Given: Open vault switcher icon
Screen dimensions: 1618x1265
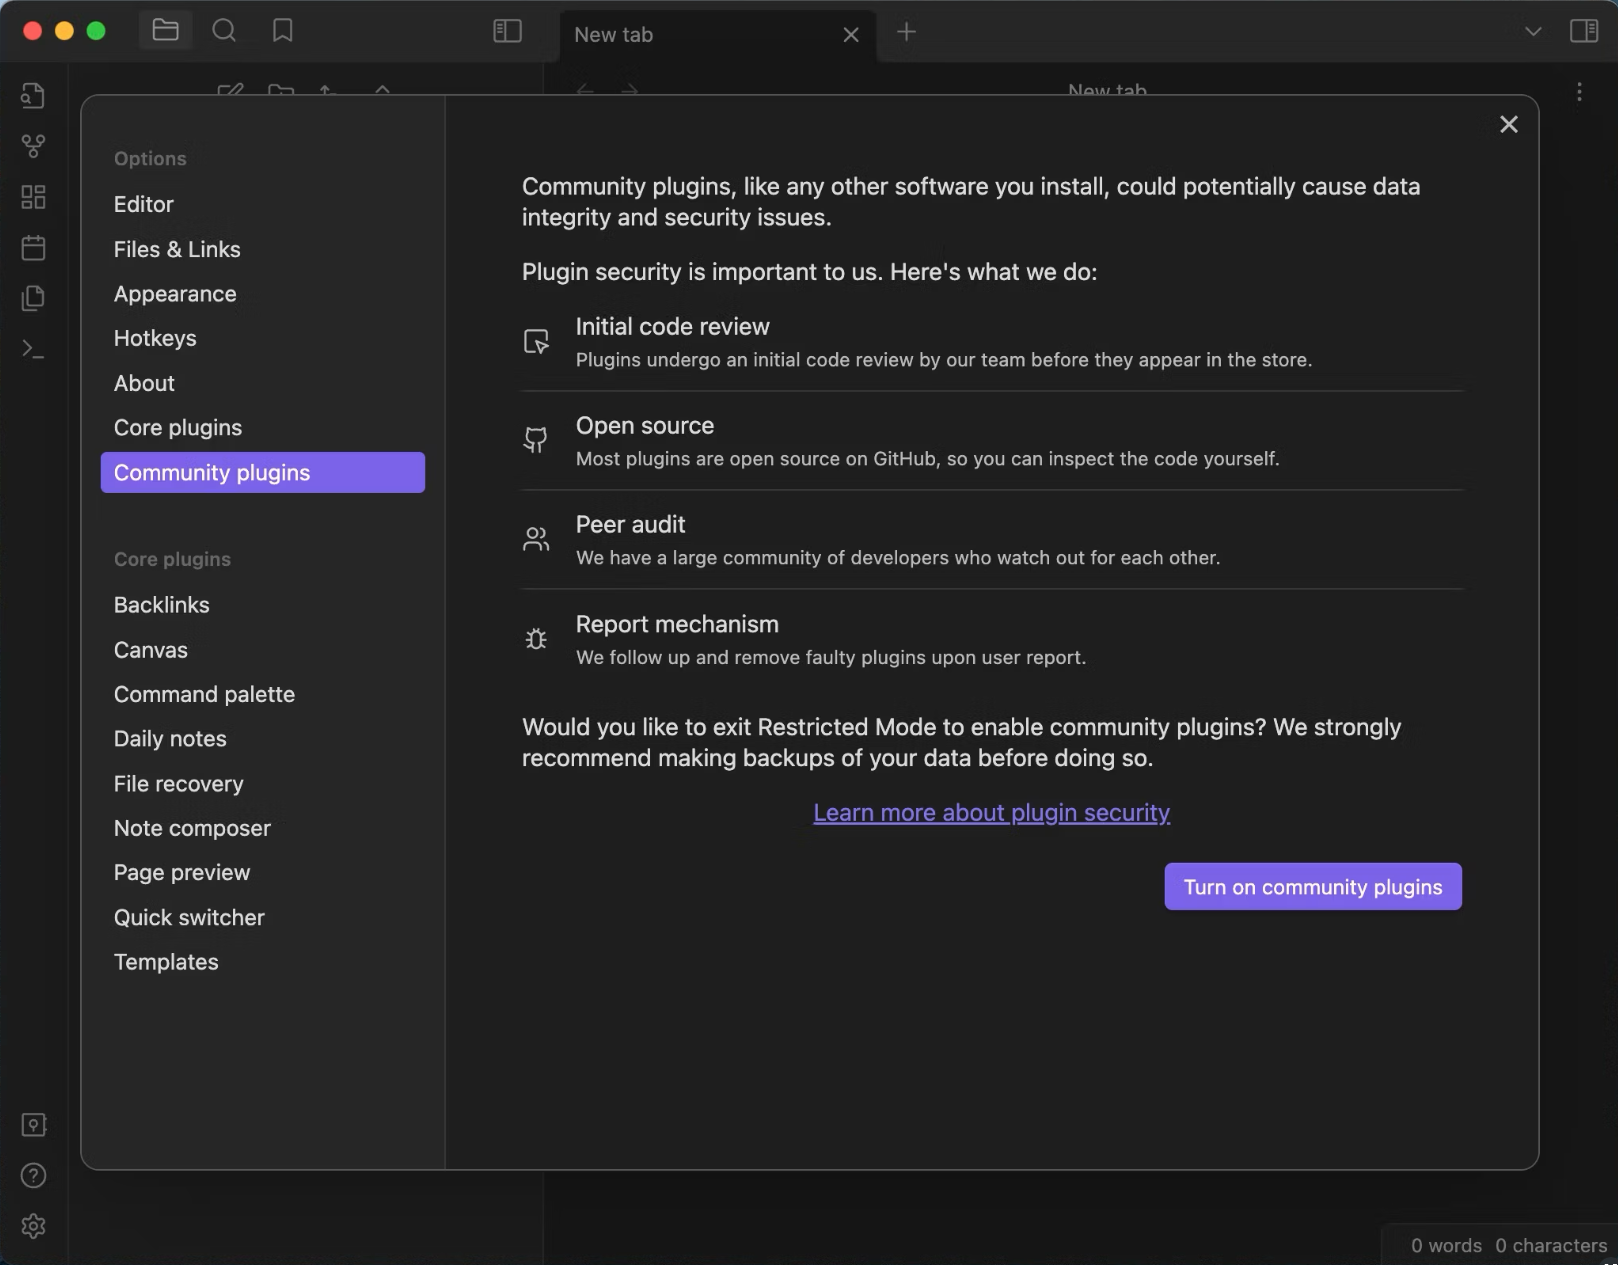Looking at the screenshot, I should coord(33,1125).
